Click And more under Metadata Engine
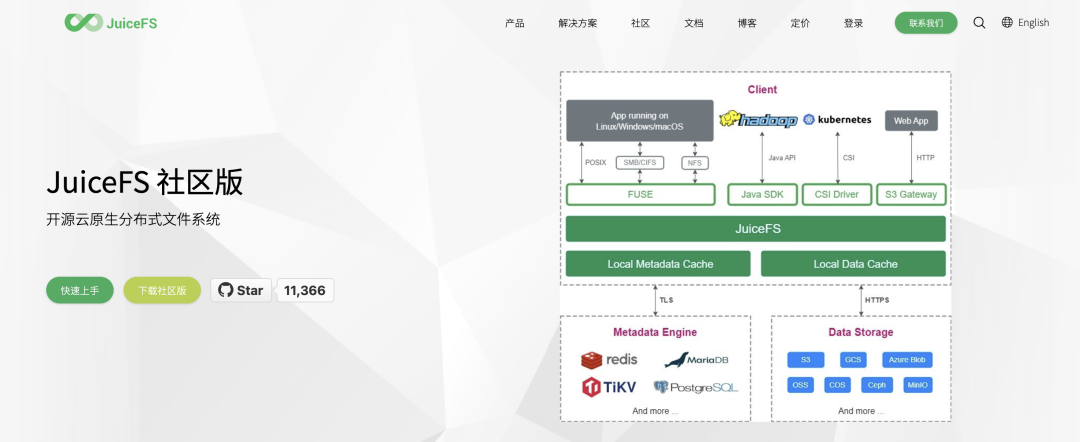Viewport: 1080px width, 442px height. tap(655, 411)
